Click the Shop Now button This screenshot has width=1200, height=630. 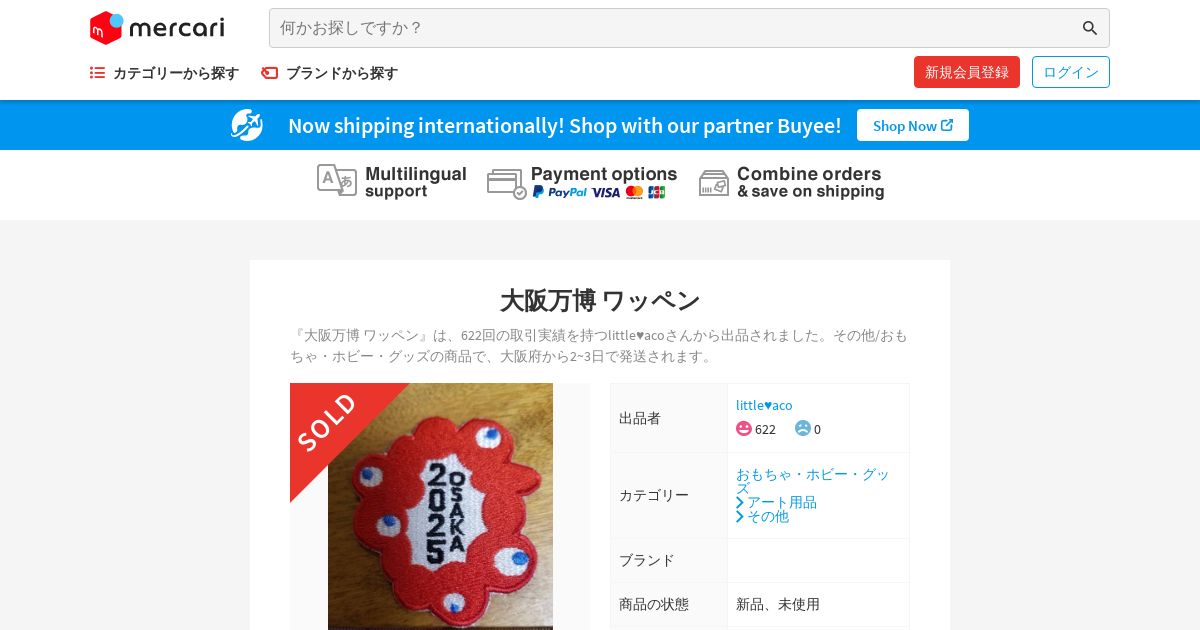[x=913, y=125]
